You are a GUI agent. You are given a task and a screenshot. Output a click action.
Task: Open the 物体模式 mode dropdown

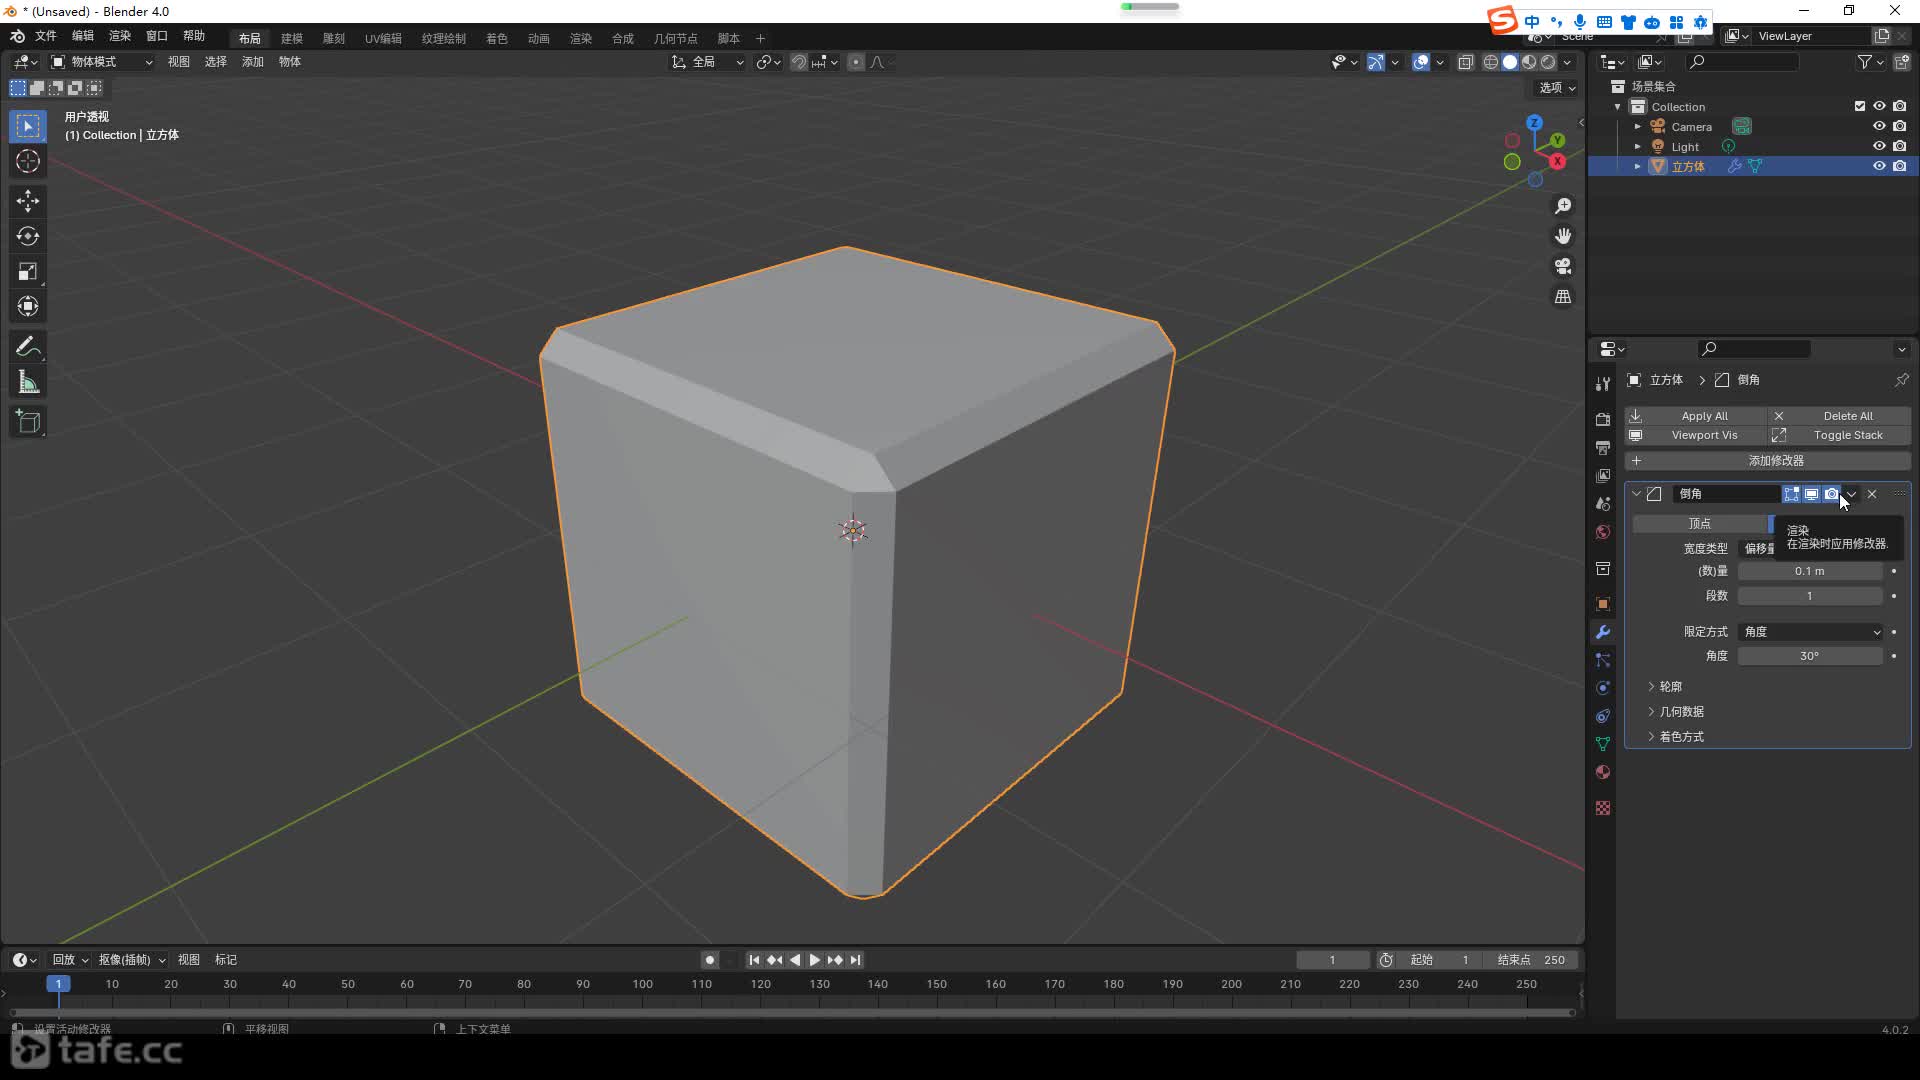[102, 62]
